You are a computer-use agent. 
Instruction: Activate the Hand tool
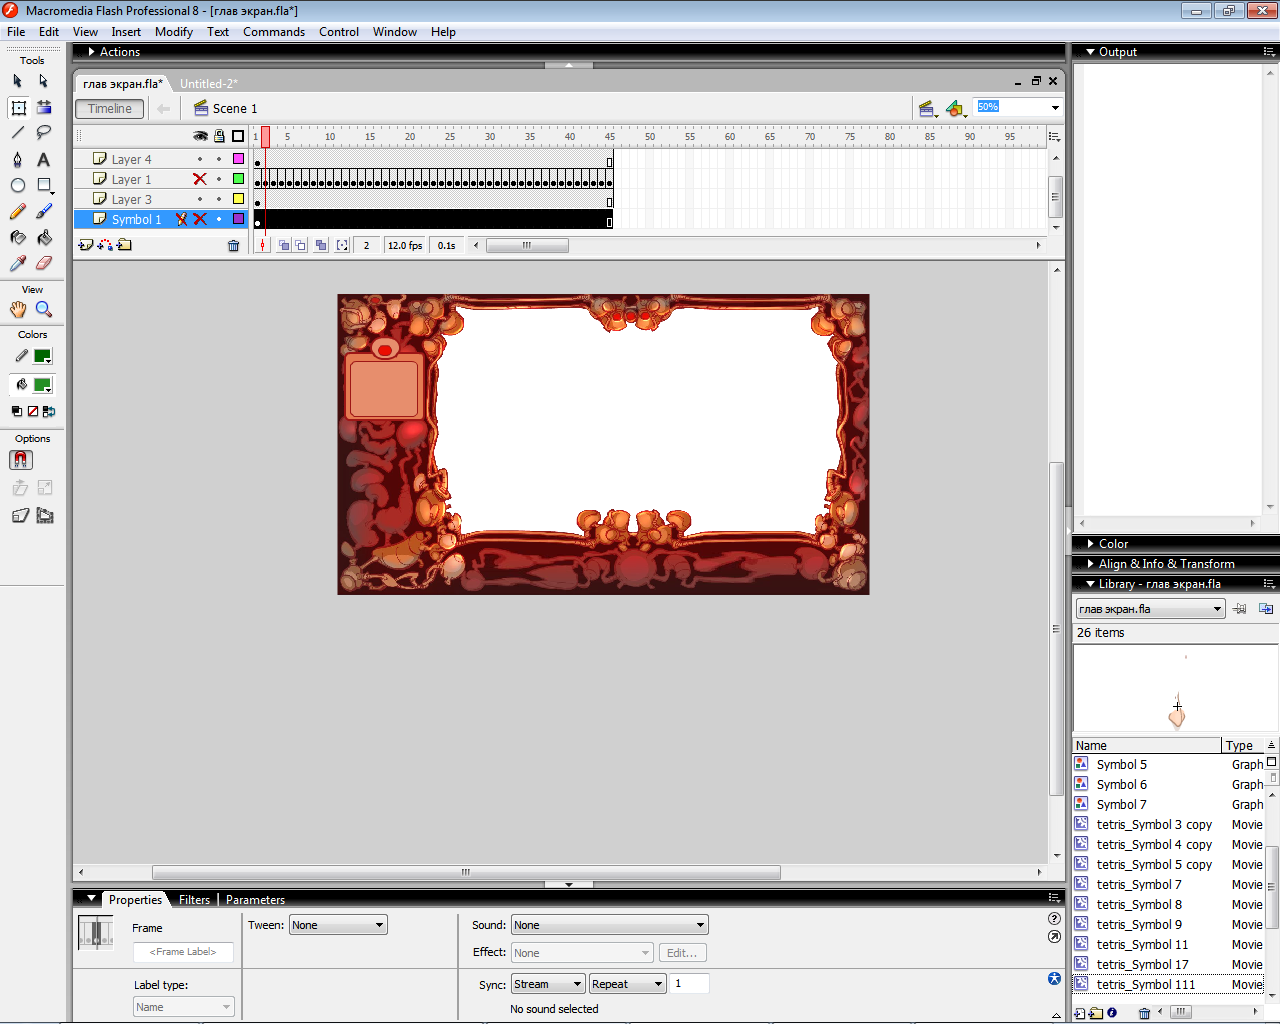17,310
